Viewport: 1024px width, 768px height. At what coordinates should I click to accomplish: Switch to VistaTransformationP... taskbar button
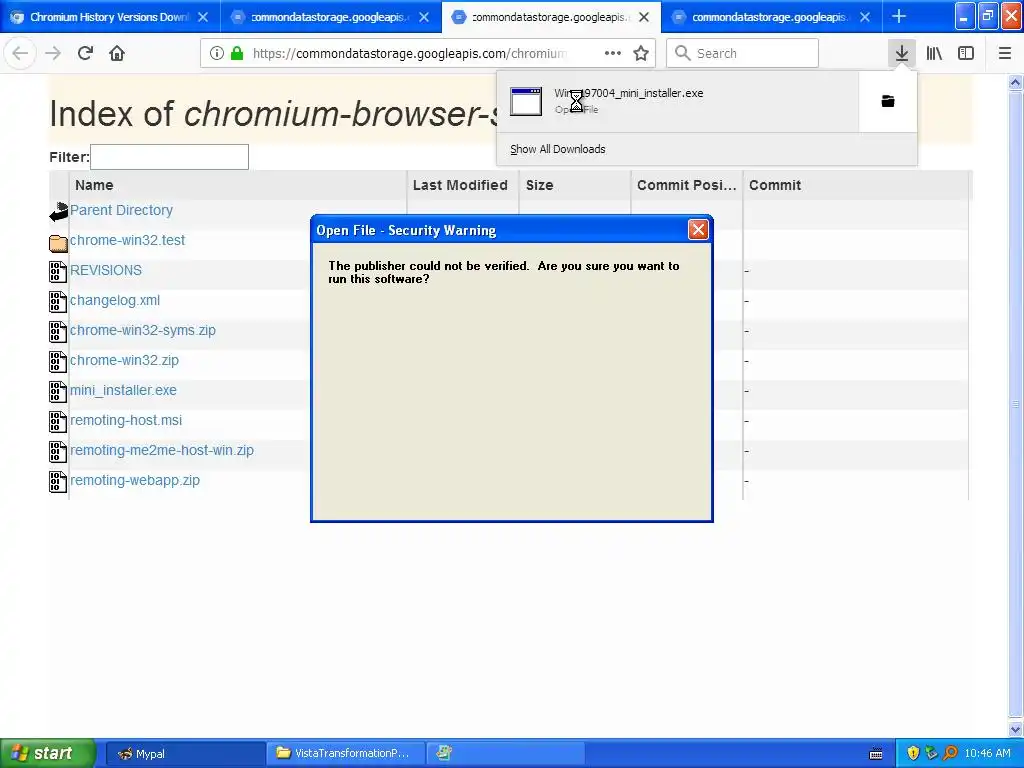[345, 754]
